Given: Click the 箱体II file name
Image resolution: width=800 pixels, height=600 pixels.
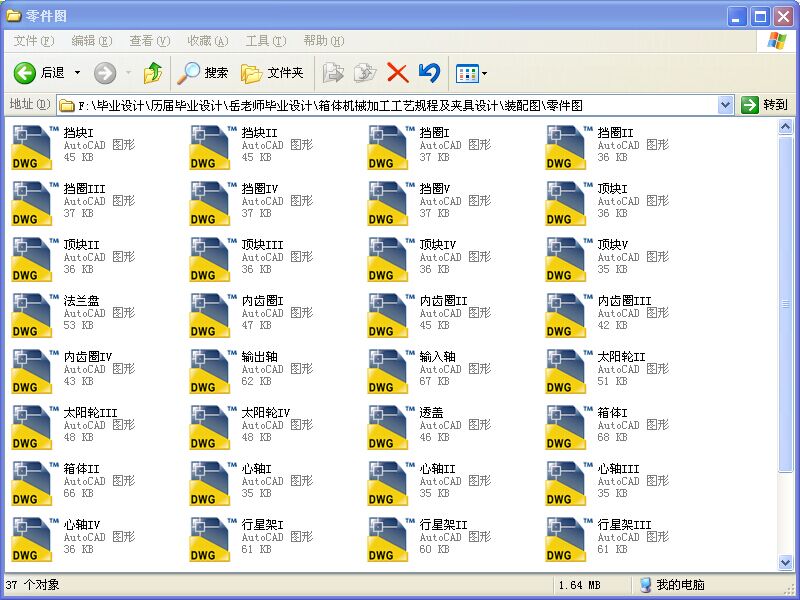Looking at the screenshot, I should pyautogui.click(x=82, y=469).
